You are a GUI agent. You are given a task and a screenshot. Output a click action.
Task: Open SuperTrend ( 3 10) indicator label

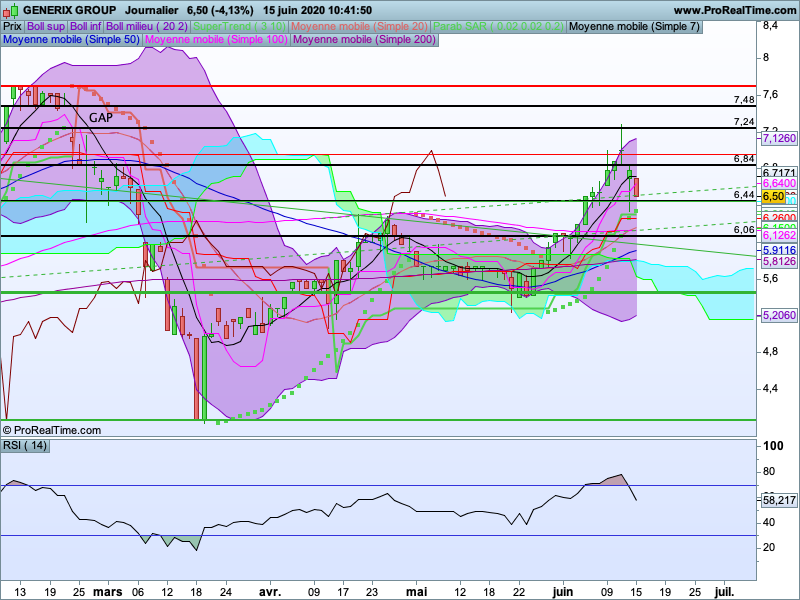pyautogui.click(x=239, y=27)
